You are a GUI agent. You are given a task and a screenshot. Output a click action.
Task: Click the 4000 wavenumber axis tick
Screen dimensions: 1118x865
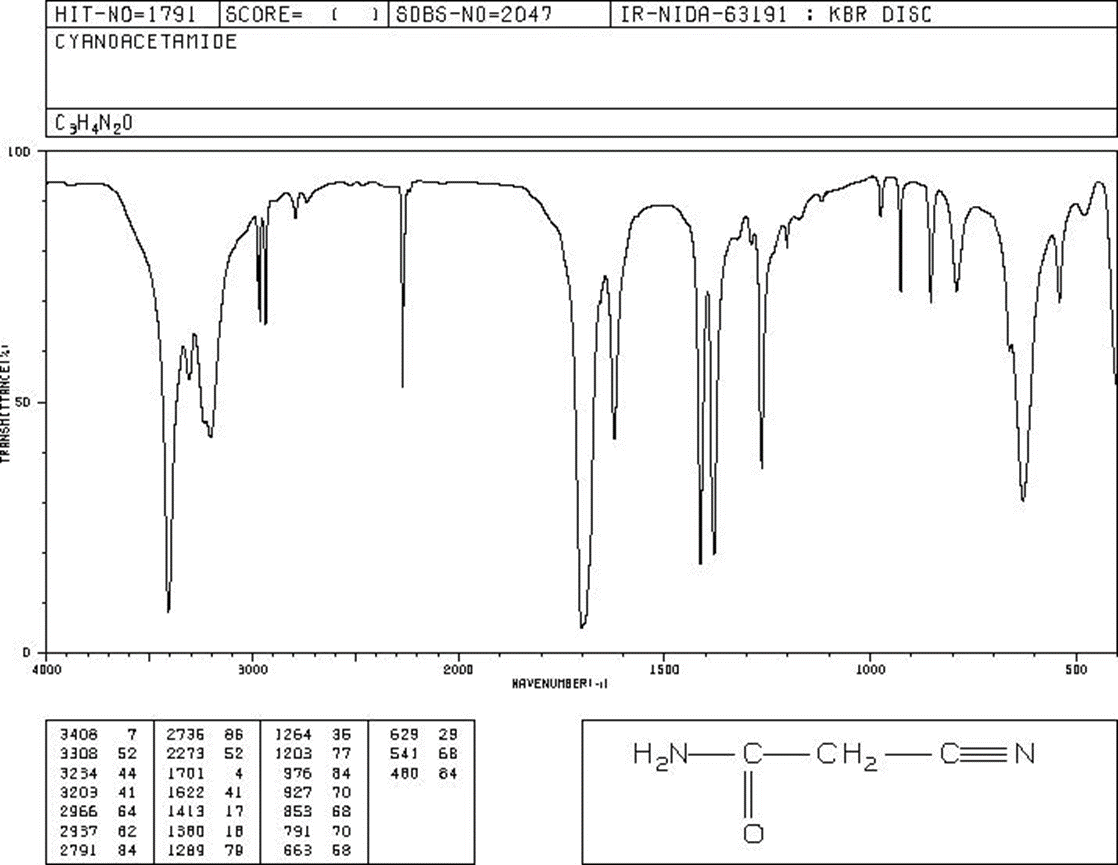coord(45,667)
